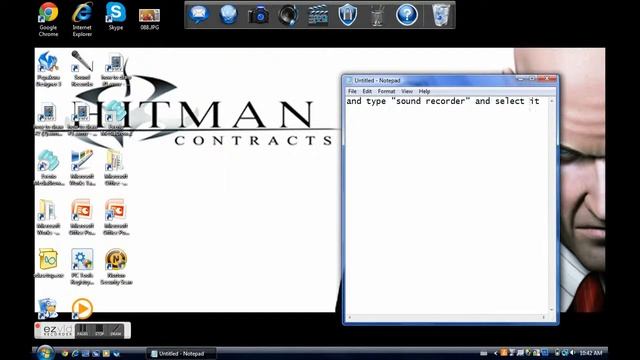The width and height of the screenshot is (640, 360).
Task: Open Notepad File menu
Action: click(x=352, y=91)
